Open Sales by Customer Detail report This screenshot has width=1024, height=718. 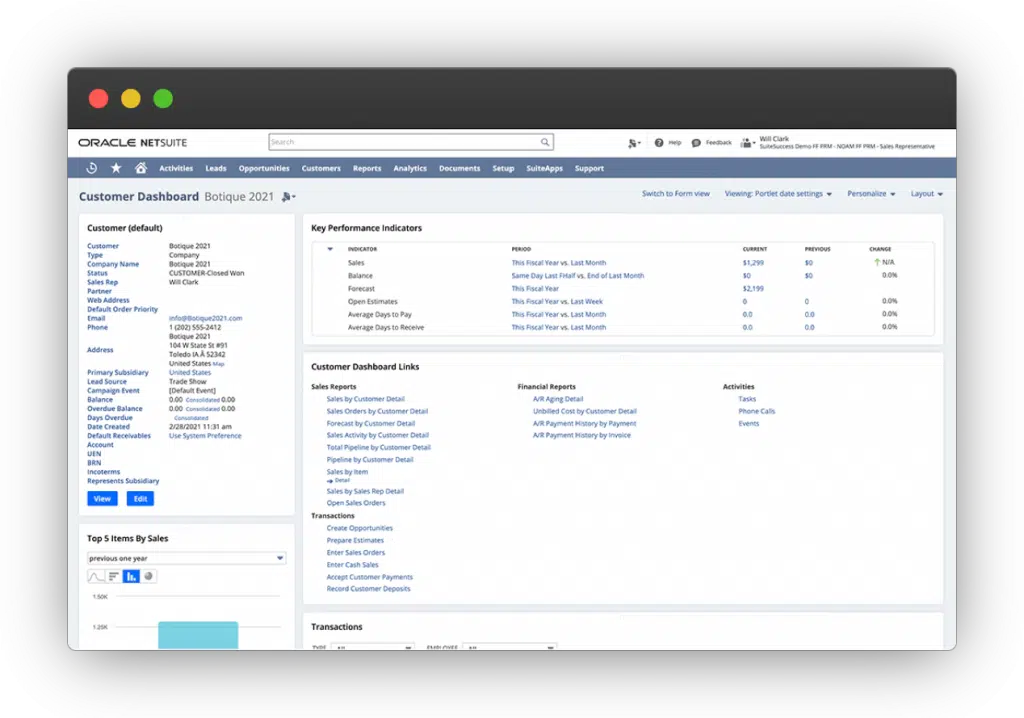[x=366, y=399]
